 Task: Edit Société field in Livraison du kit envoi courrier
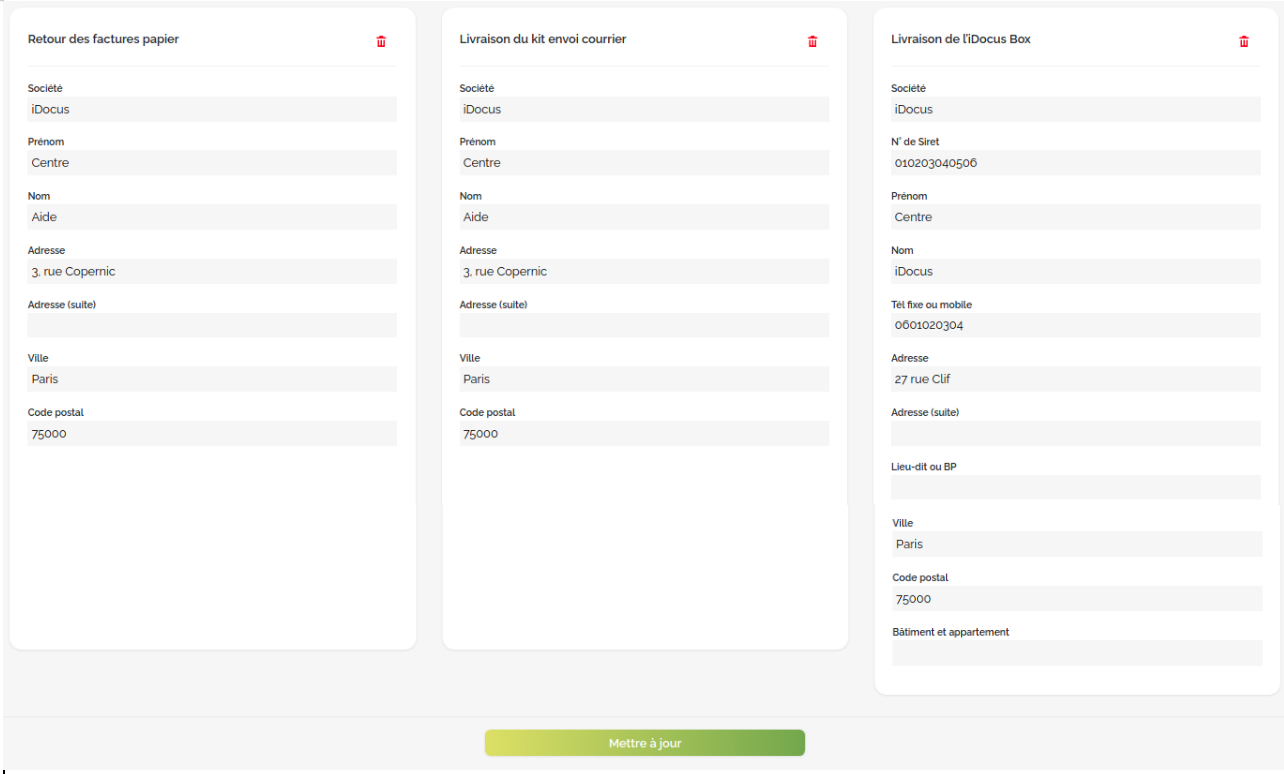click(644, 109)
